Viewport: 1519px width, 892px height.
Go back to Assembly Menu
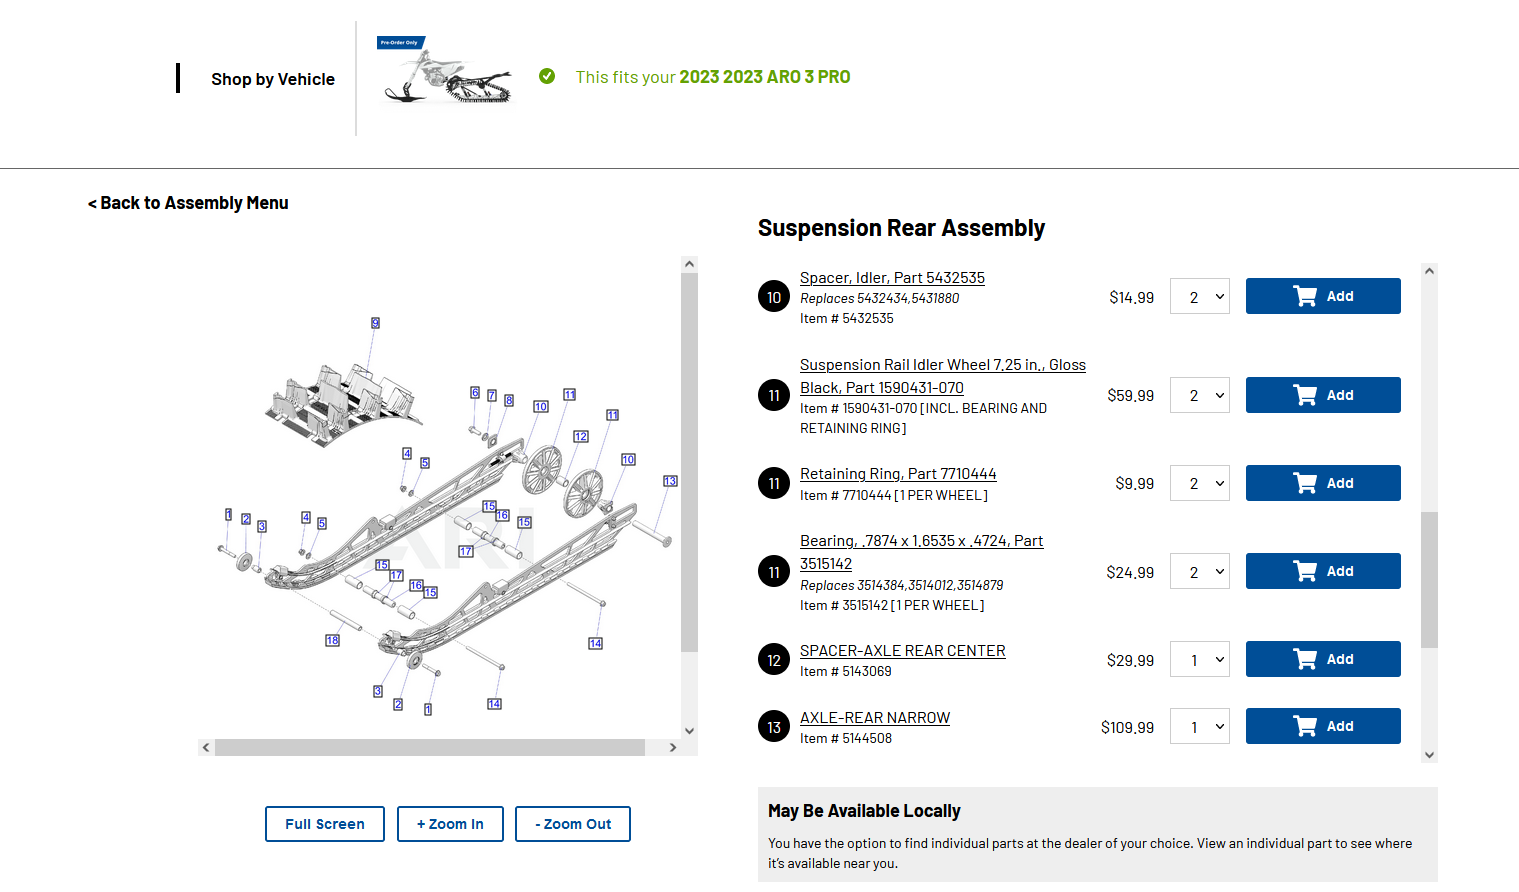pyautogui.click(x=188, y=203)
